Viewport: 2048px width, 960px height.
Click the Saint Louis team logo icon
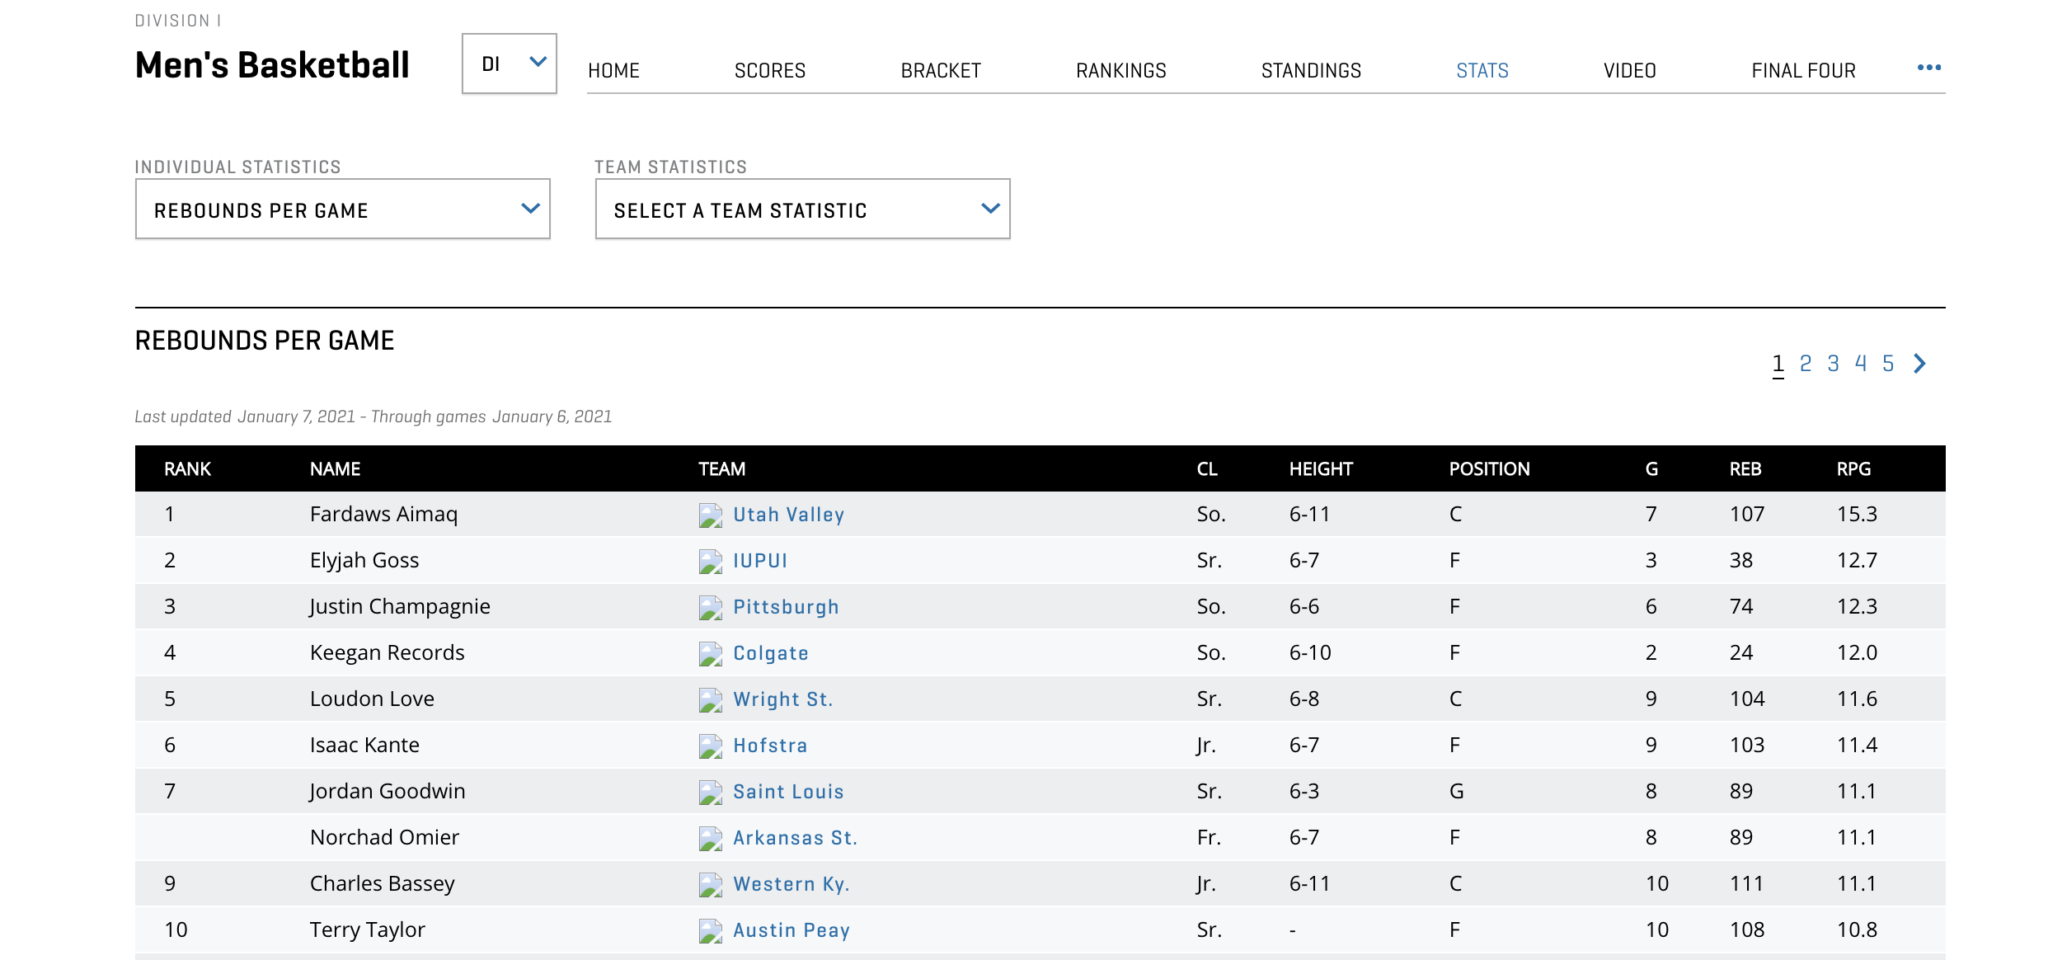point(710,791)
